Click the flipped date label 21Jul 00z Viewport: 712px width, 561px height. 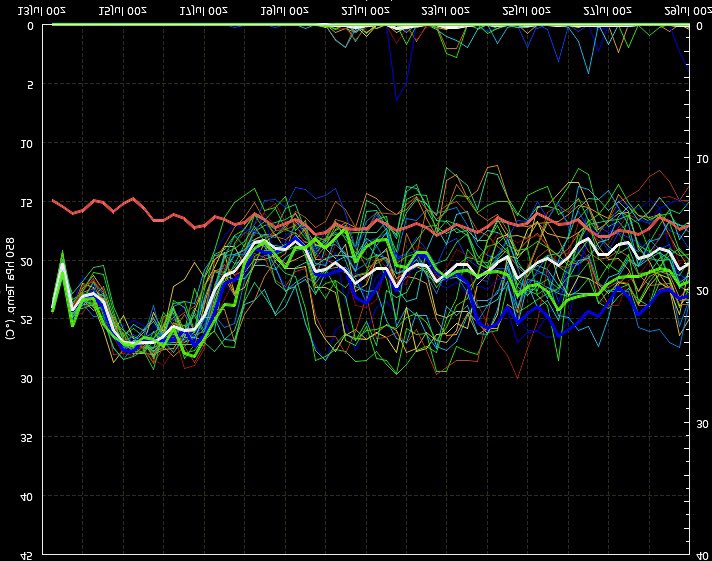pyautogui.click(x=366, y=11)
